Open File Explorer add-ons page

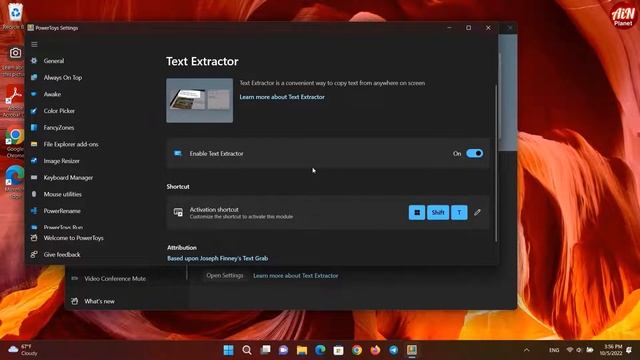71,144
